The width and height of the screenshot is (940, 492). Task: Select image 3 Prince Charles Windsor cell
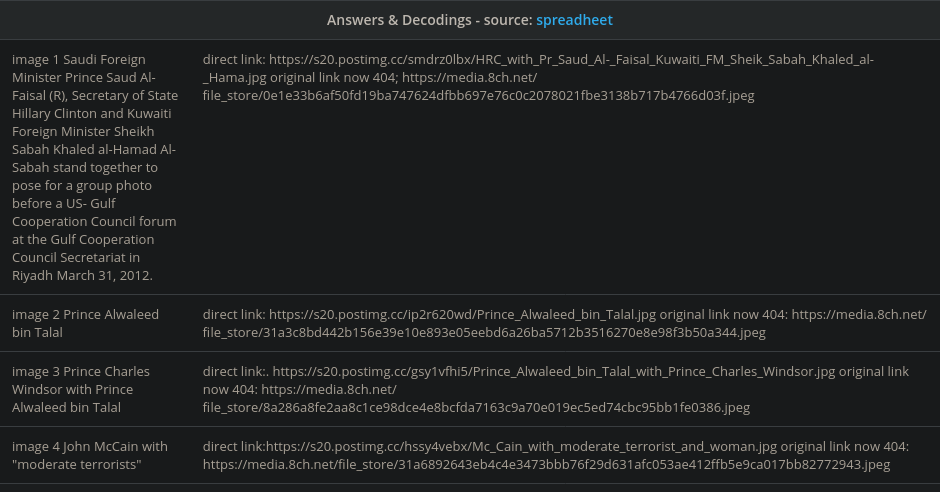tap(82, 389)
